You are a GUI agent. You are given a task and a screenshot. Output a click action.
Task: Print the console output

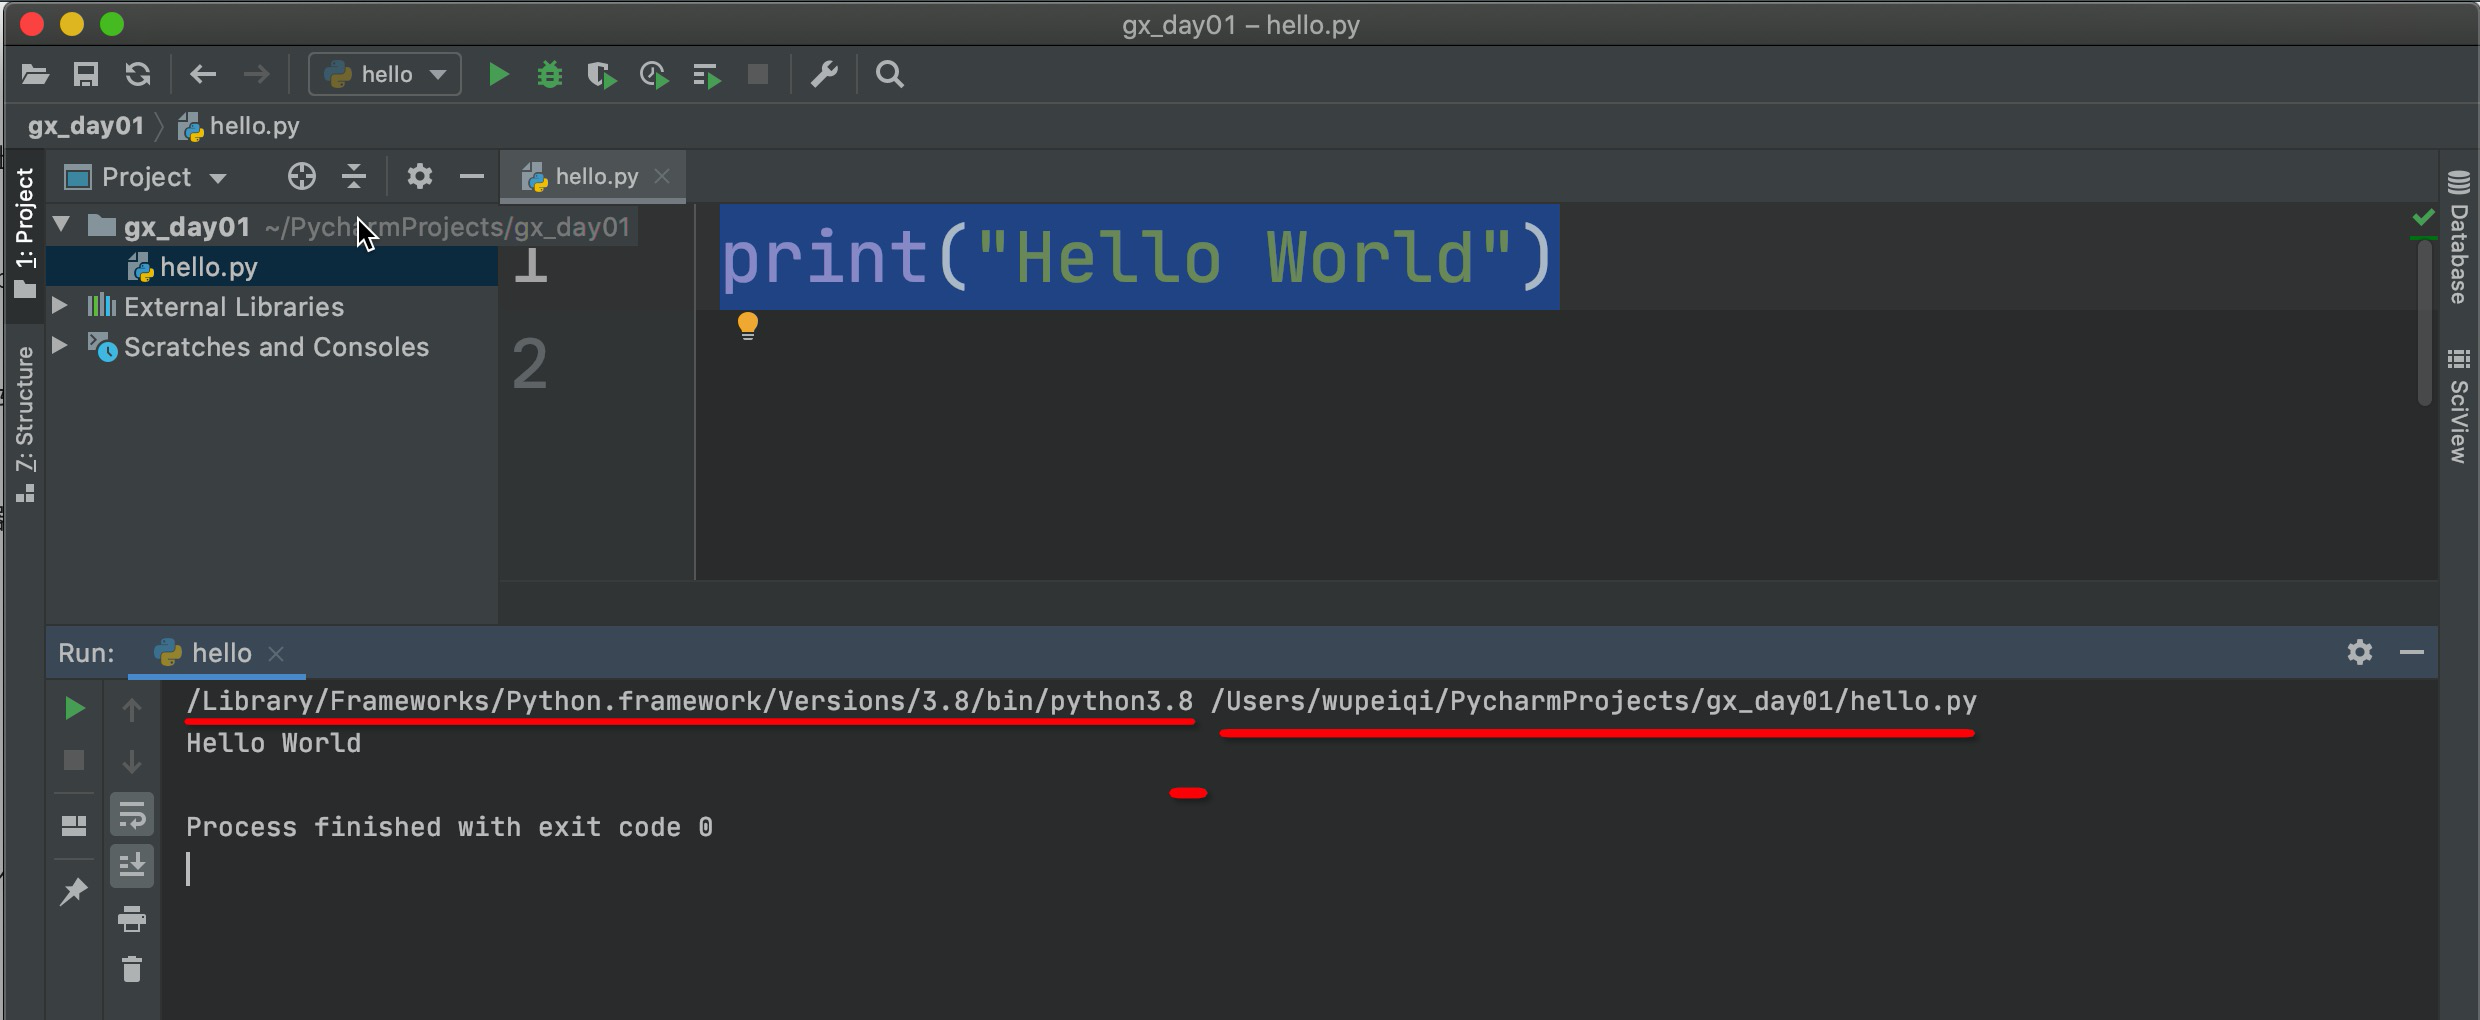click(x=132, y=918)
